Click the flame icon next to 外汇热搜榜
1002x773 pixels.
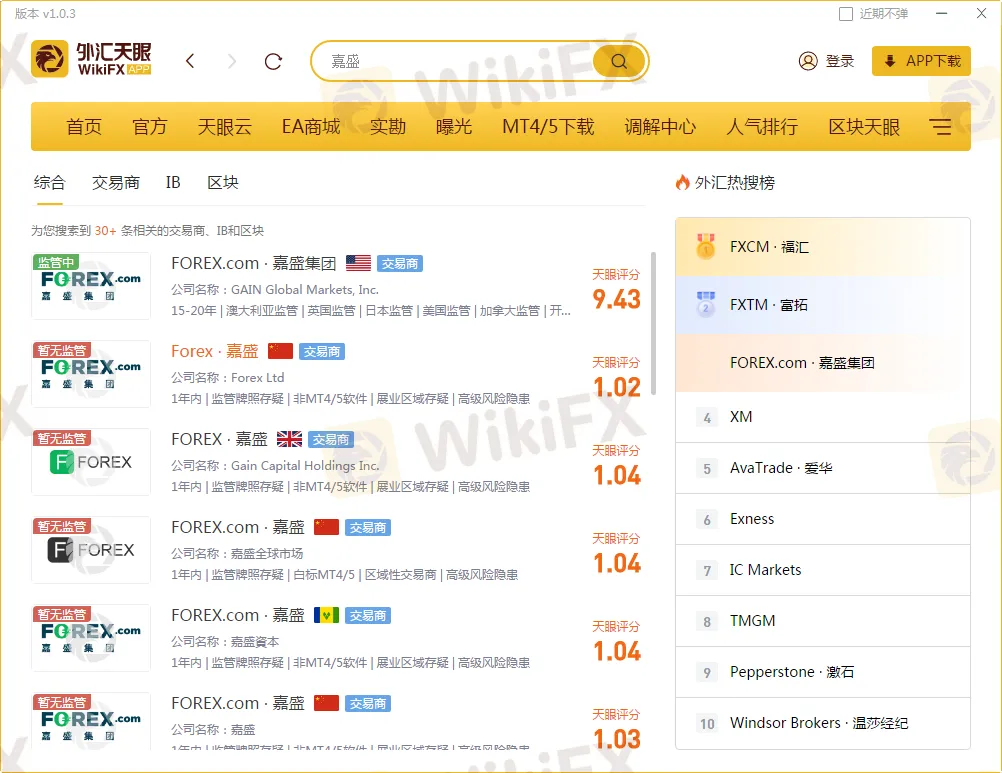pos(682,182)
